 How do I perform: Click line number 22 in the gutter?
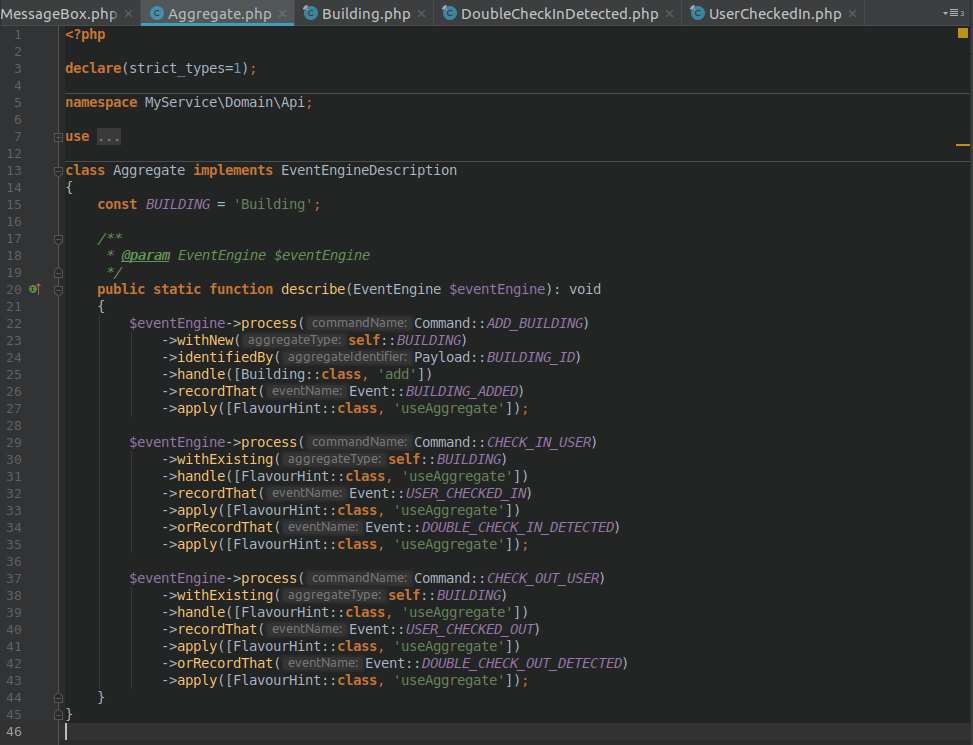pos(14,323)
